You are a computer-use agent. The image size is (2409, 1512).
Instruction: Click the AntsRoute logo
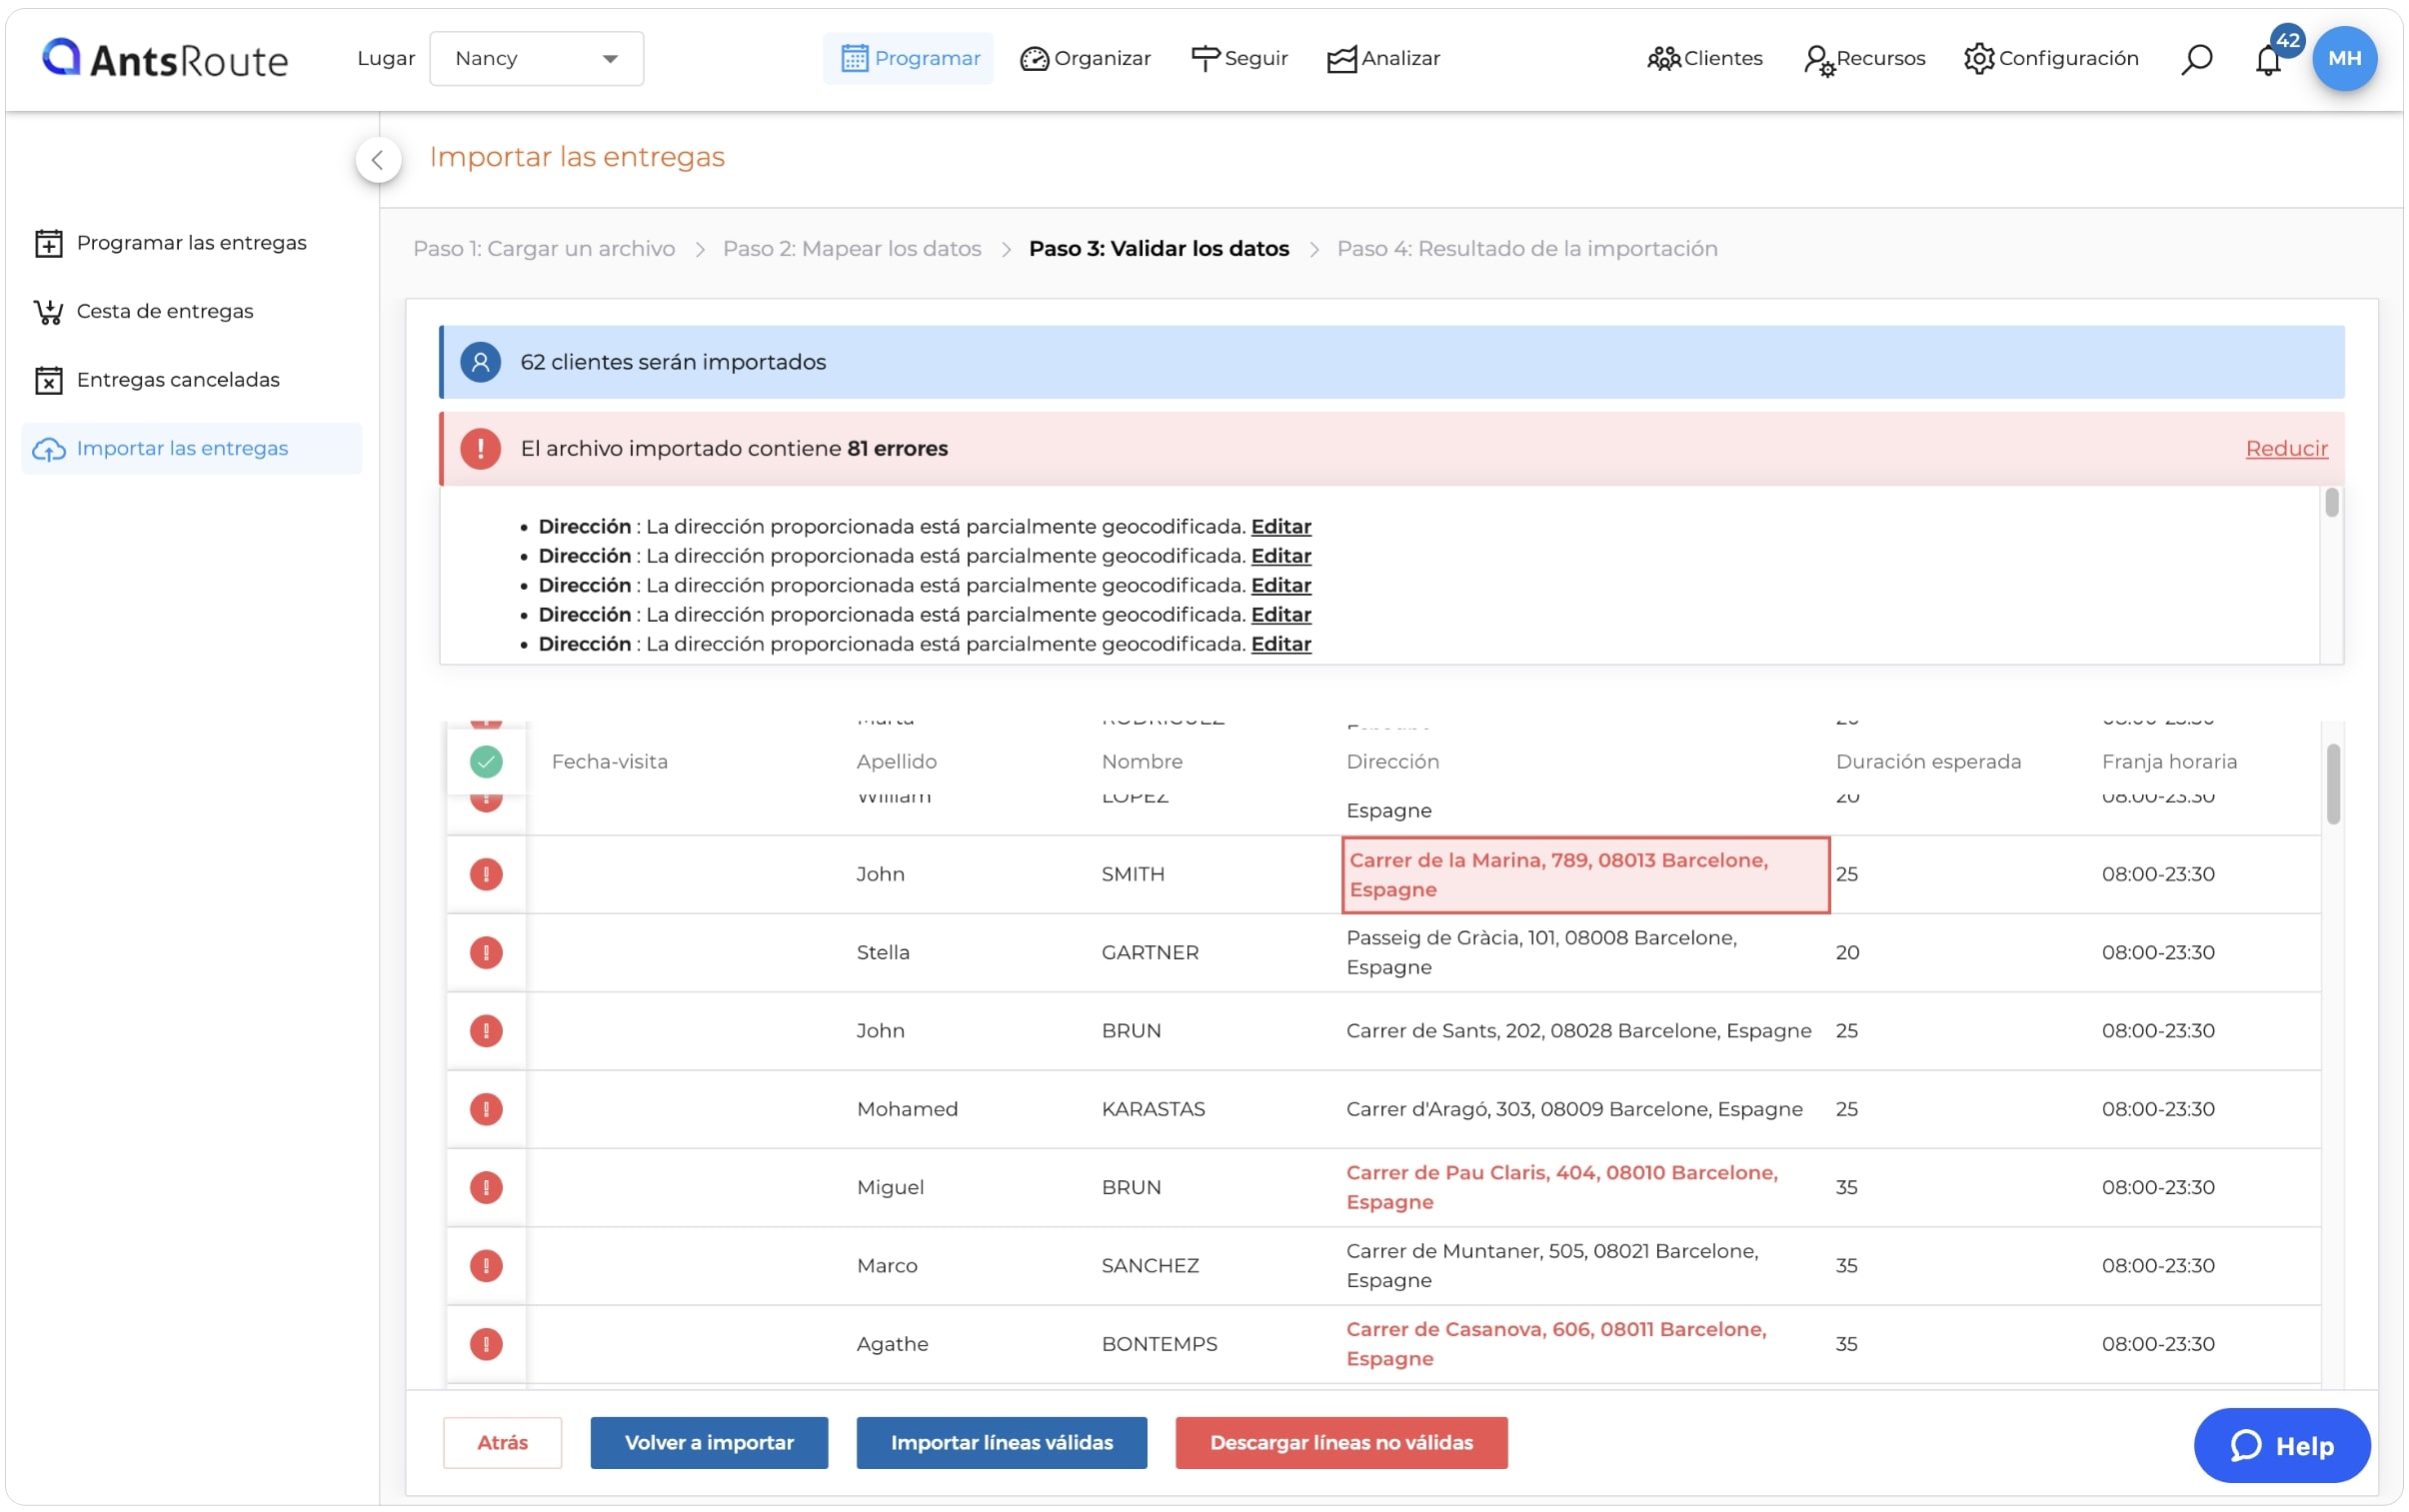pyautogui.click(x=165, y=59)
